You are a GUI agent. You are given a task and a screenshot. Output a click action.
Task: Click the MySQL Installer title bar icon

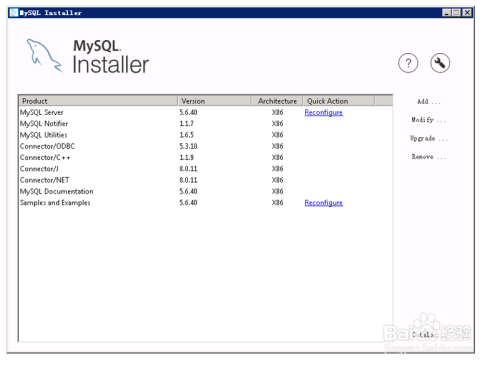click(14, 13)
